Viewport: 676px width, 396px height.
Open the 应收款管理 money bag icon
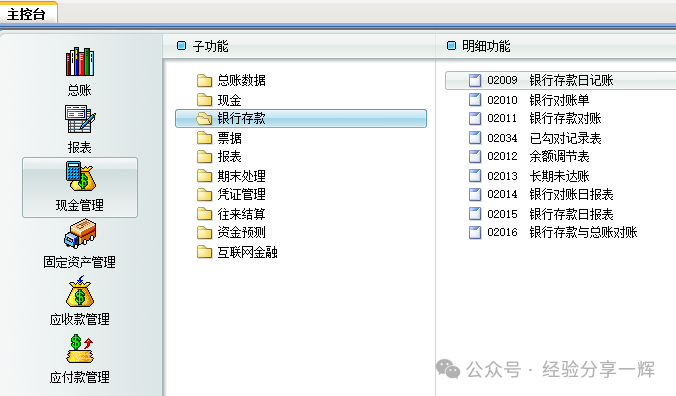click(x=80, y=291)
